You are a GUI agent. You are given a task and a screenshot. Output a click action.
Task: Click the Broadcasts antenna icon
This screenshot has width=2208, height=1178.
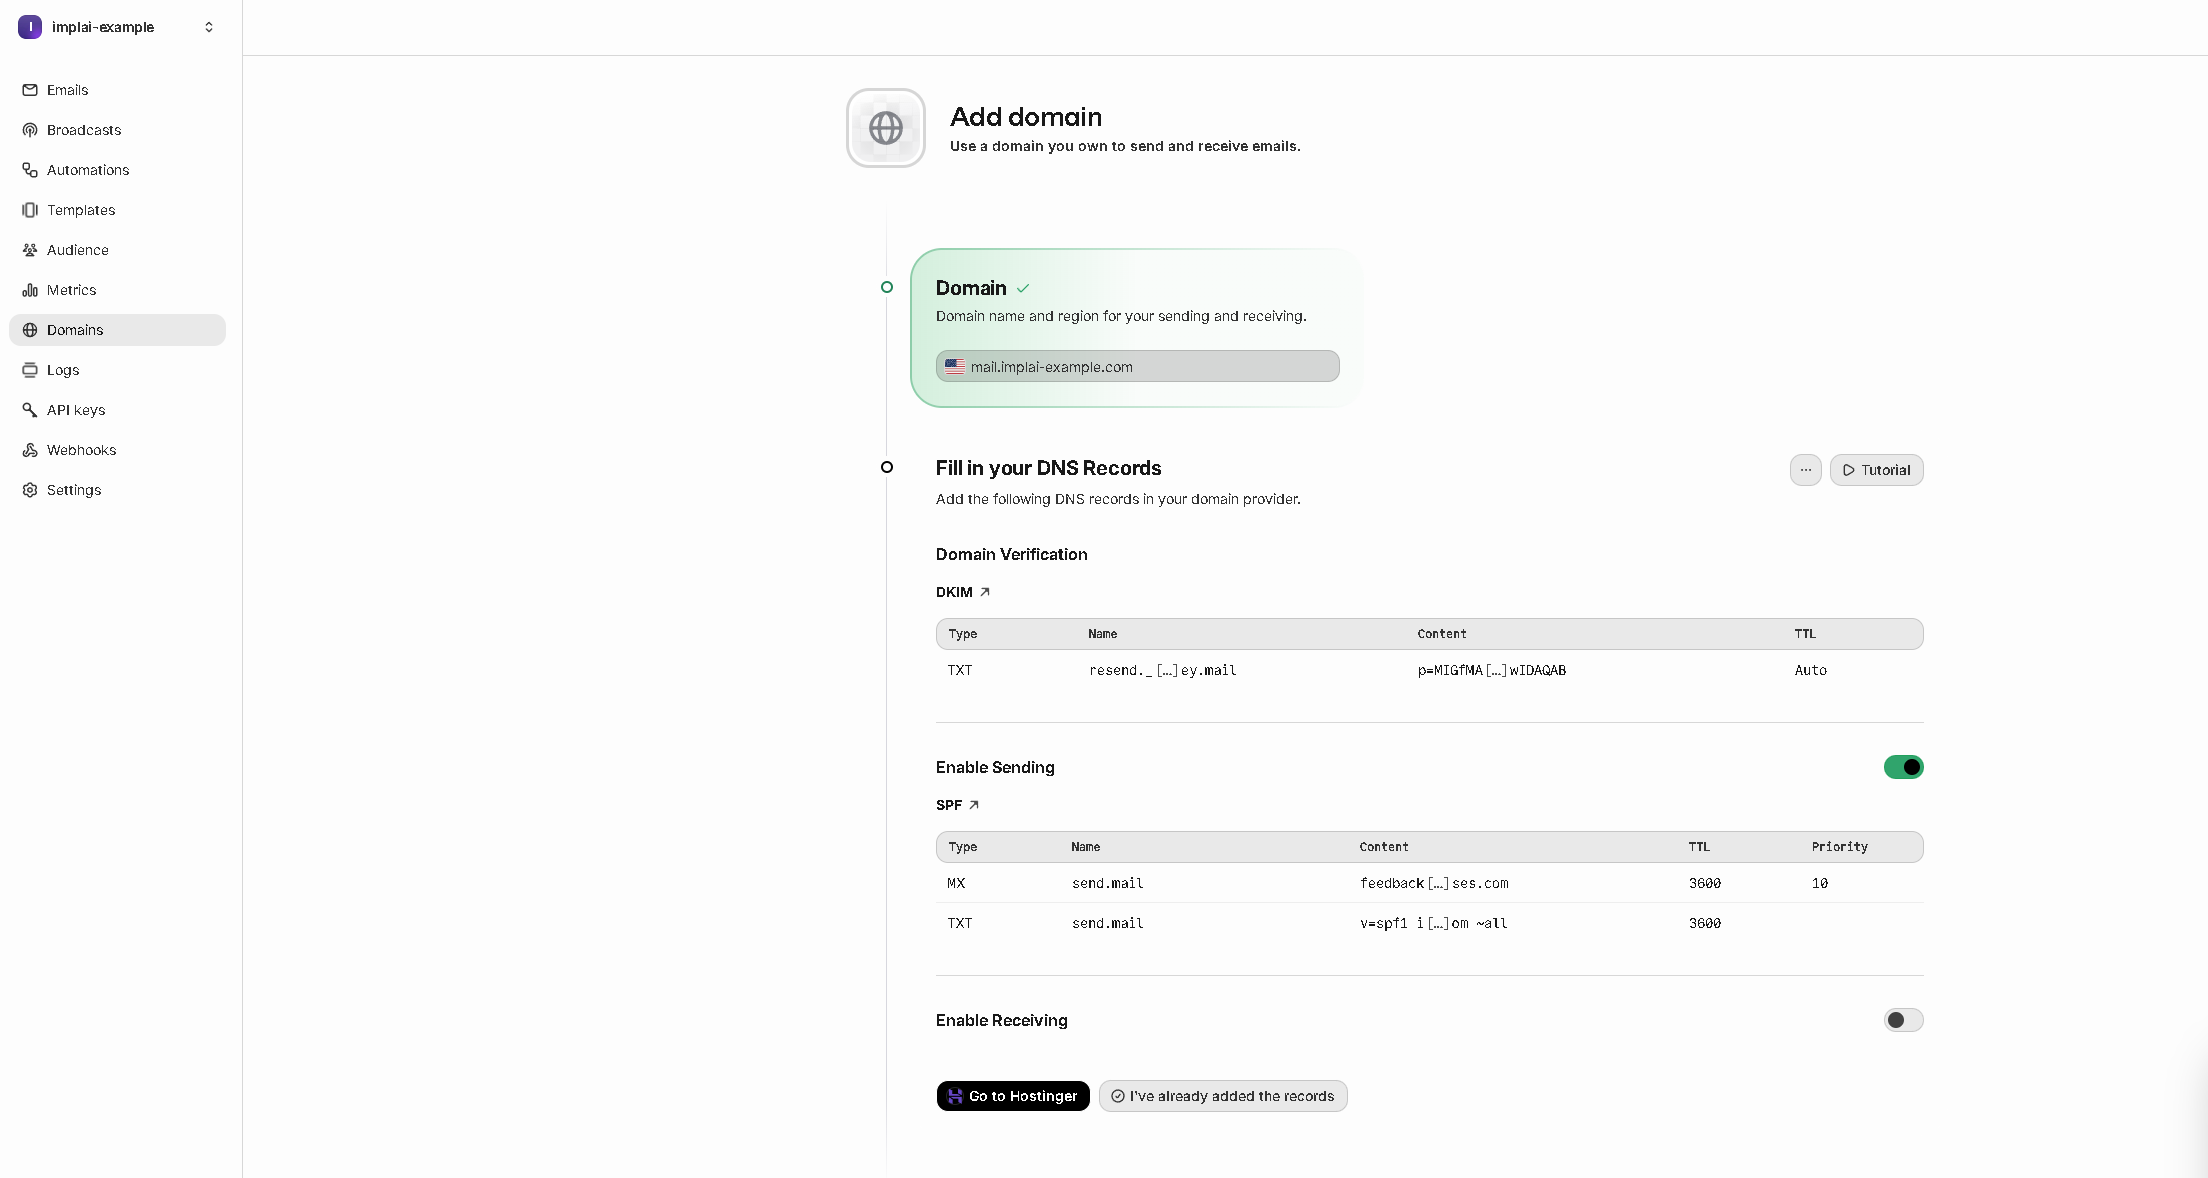click(30, 130)
